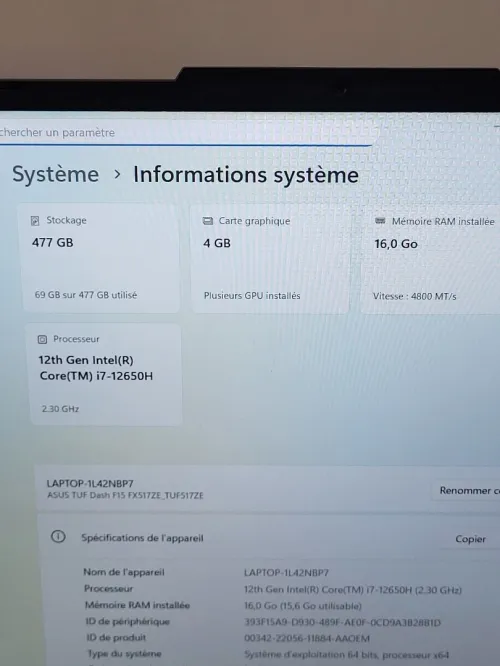Click the Processeur card icon
500x666 pixels.
[x=42, y=339]
